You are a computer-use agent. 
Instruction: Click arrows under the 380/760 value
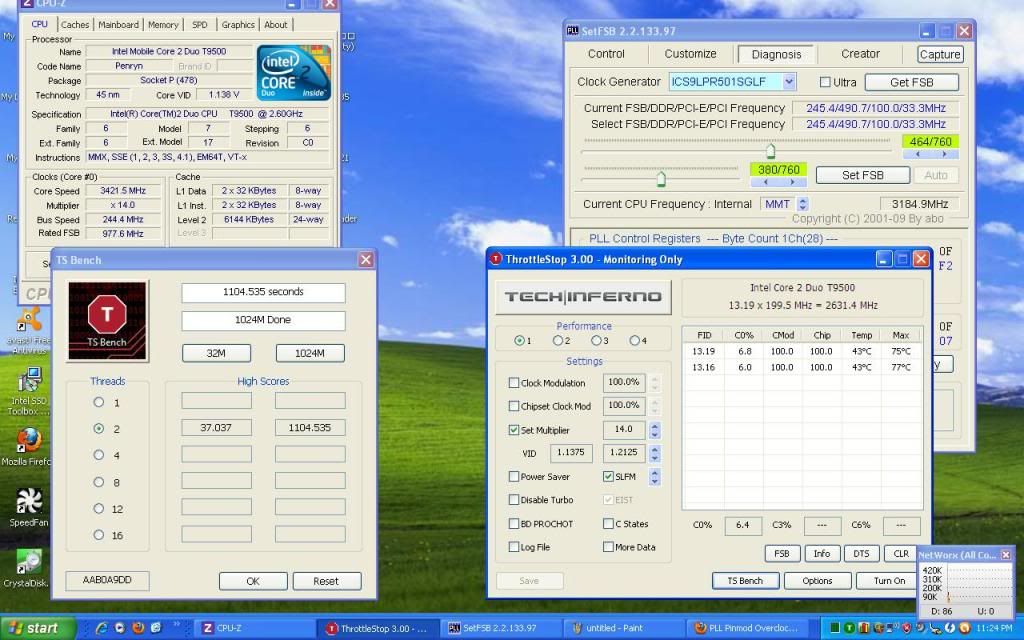coord(778,182)
